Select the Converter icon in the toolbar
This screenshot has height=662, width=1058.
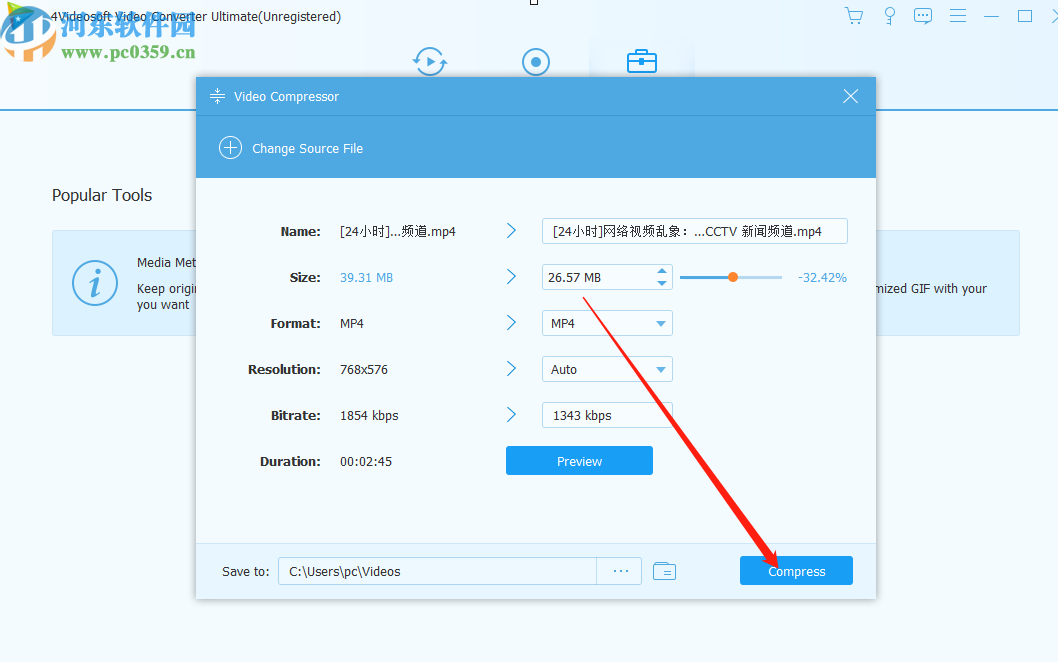tap(429, 61)
